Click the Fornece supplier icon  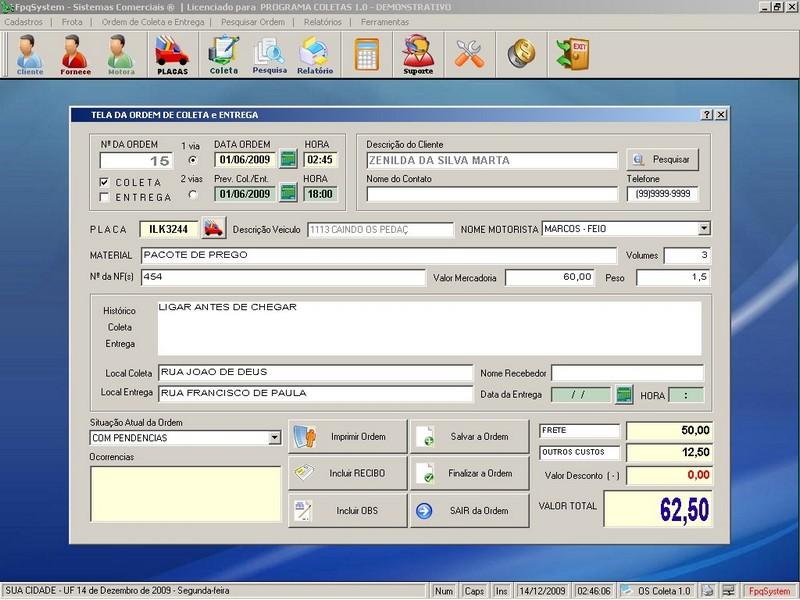75,54
